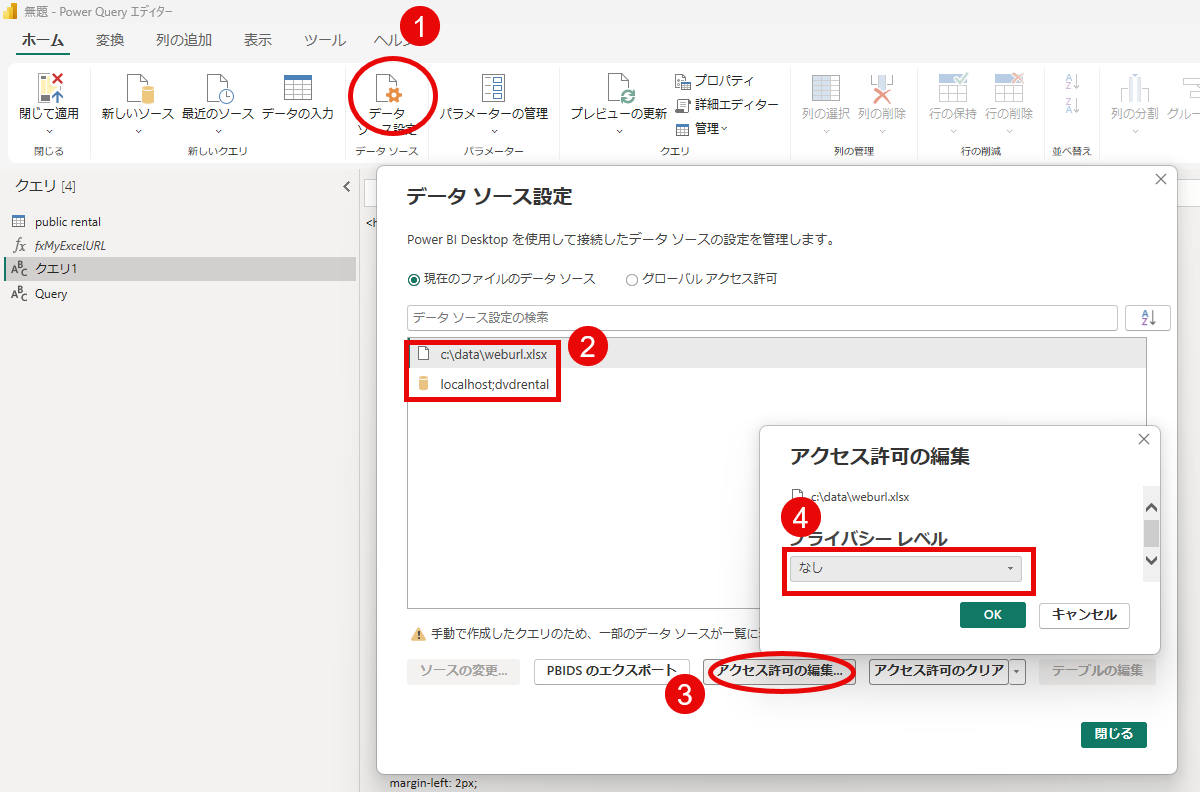Viewport: 1200px width, 792px height.
Task: Open Recent Sources (最近のソース) icon
Action: pyautogui.click(x=218, y=88)
